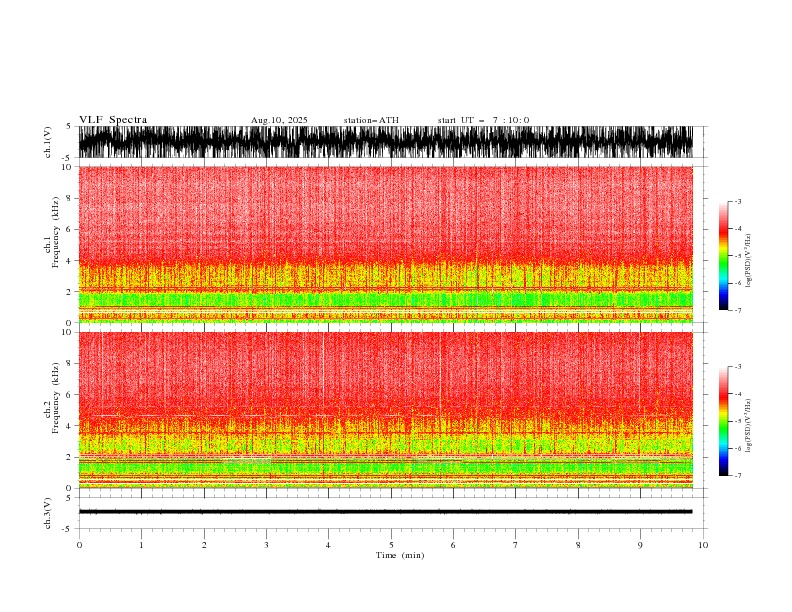Click the 'station=ATH' label
Image resolution: width=792 pixels, height=612 pixels.
(371, 120)
